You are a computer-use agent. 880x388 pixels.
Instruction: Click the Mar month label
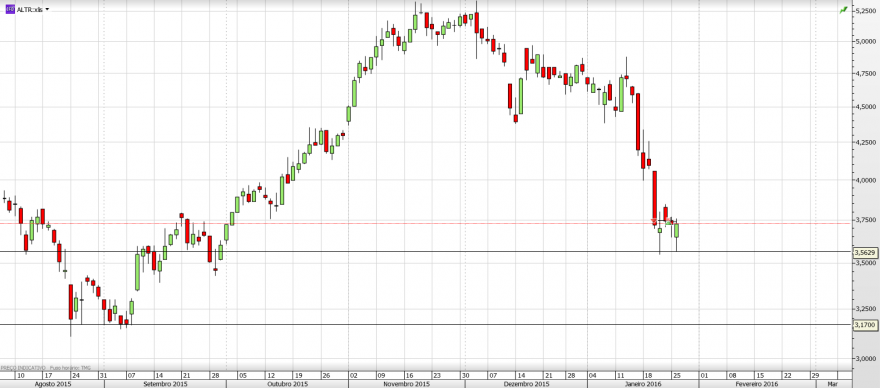coord(832,384)
